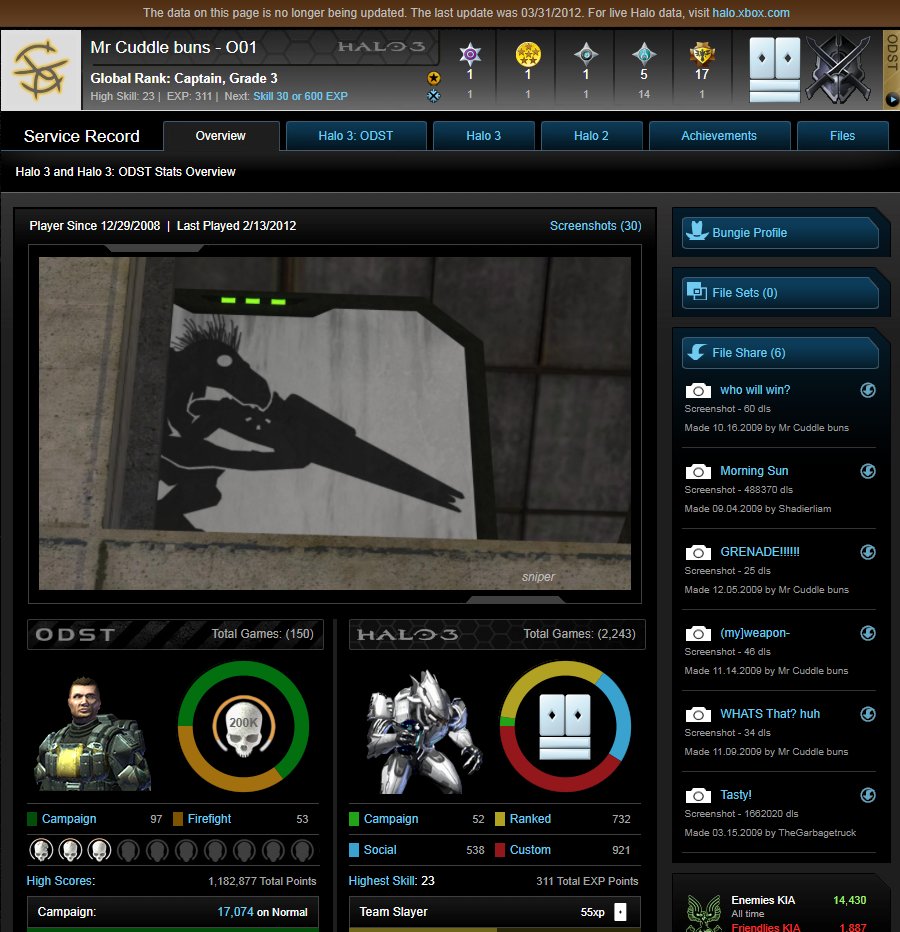Switch to the Halo 3: ODST tab

355,136
